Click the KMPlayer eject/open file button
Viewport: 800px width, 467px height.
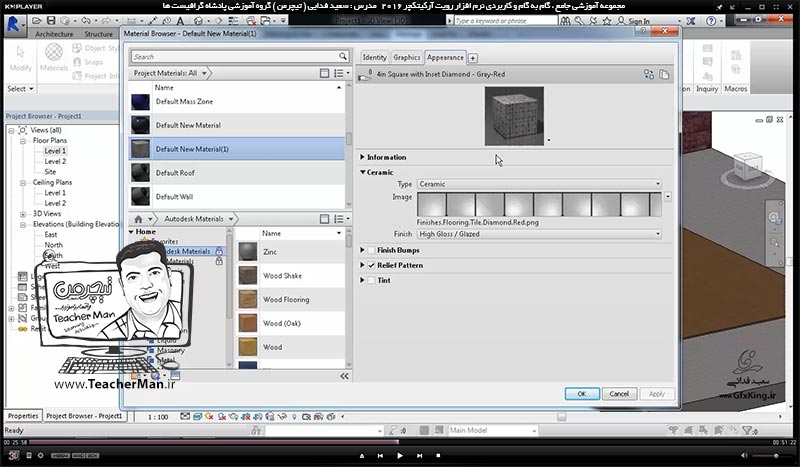(362, 455)
